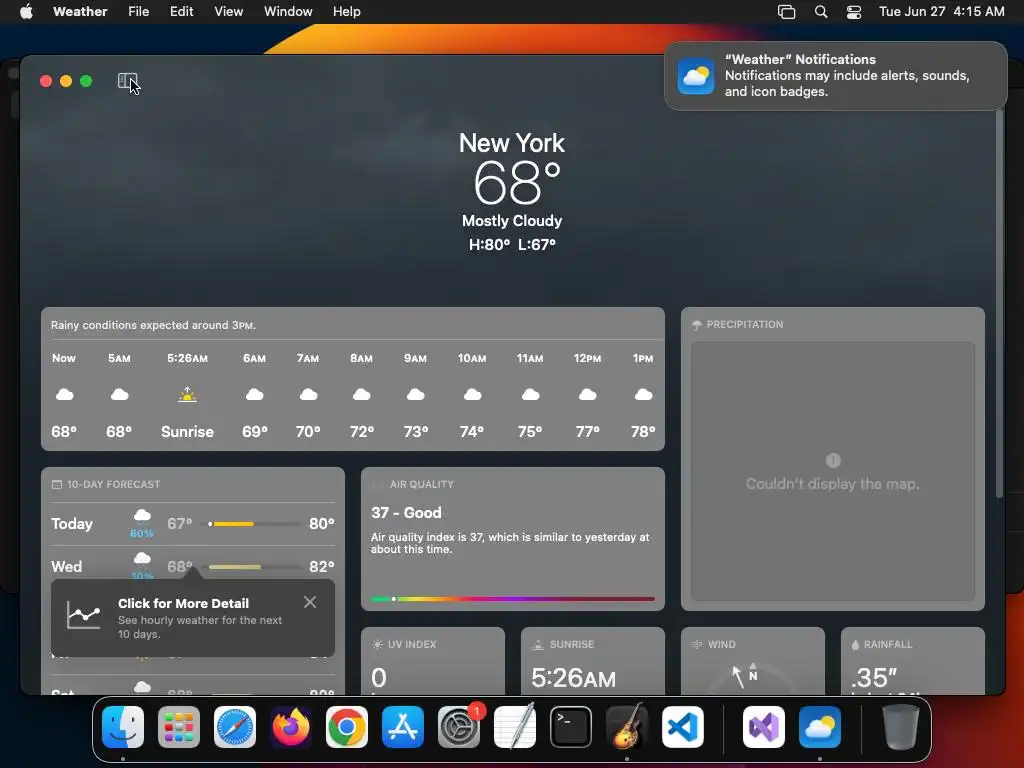Launch Google Chrome from the Dock
The image size is (1024, 768).
347,727
